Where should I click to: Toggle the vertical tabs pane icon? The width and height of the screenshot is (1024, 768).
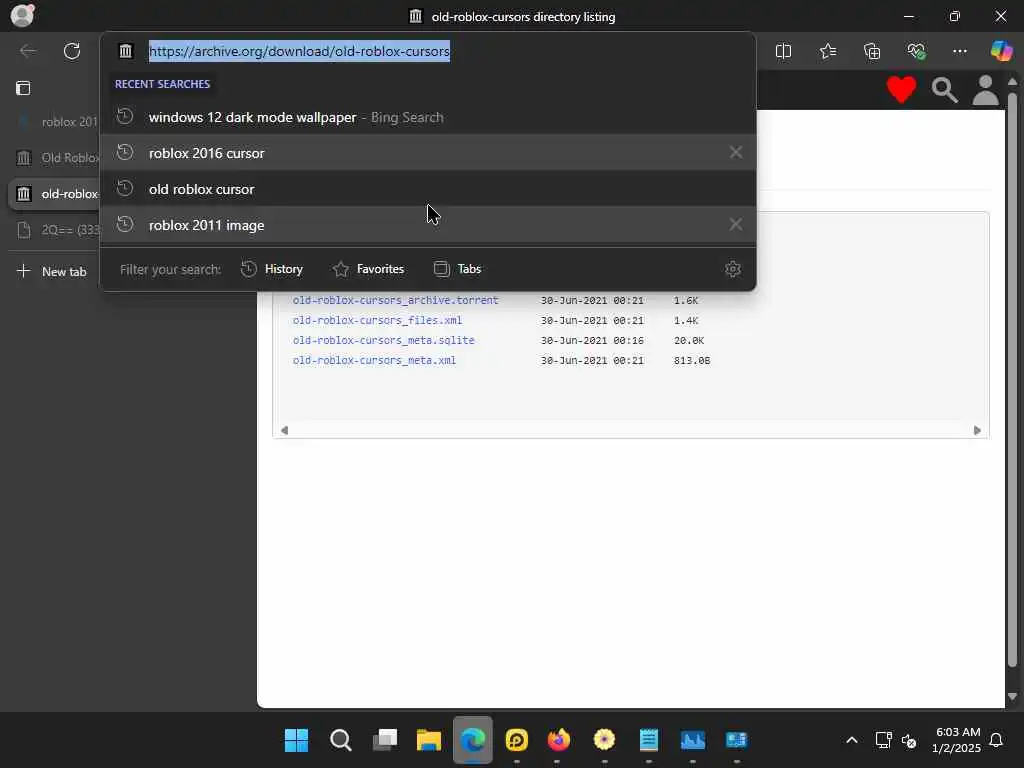point(23,88)
